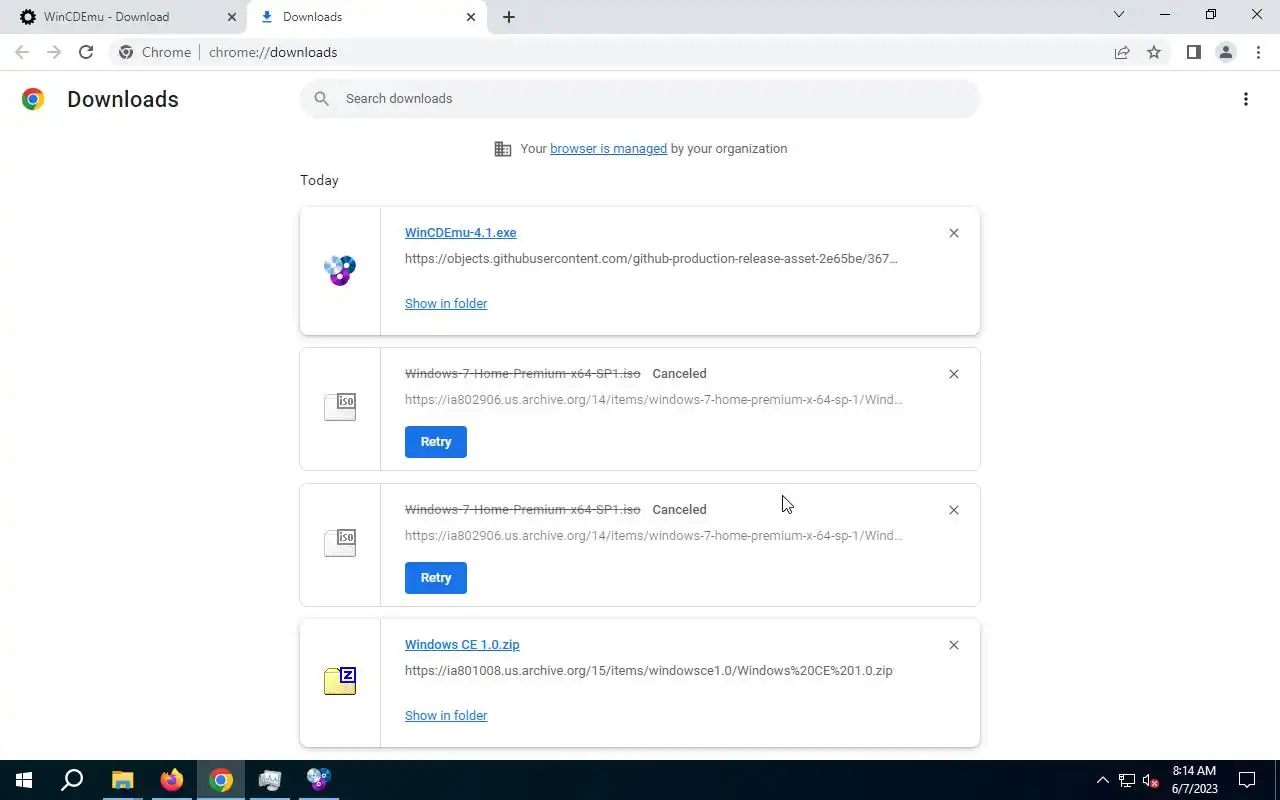Bookmark this page with the star
1280x800 pixels.
tap(1154, 52)
